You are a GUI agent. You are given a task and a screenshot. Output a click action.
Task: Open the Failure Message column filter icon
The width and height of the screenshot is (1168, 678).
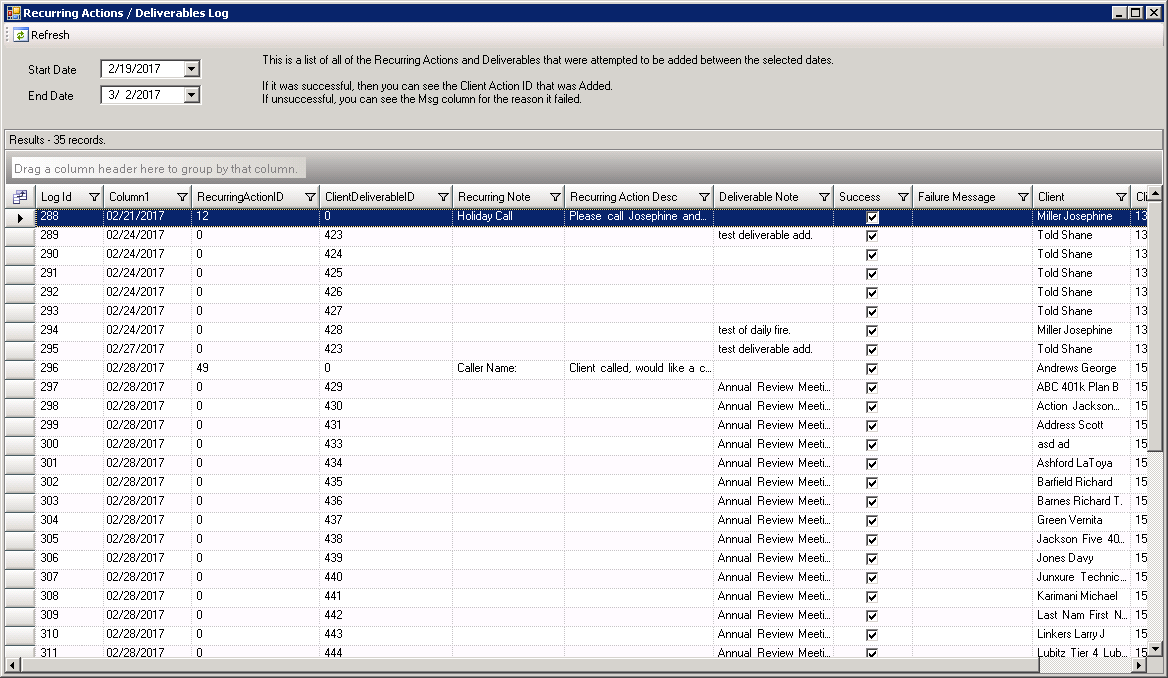(x=1022, y=197)
